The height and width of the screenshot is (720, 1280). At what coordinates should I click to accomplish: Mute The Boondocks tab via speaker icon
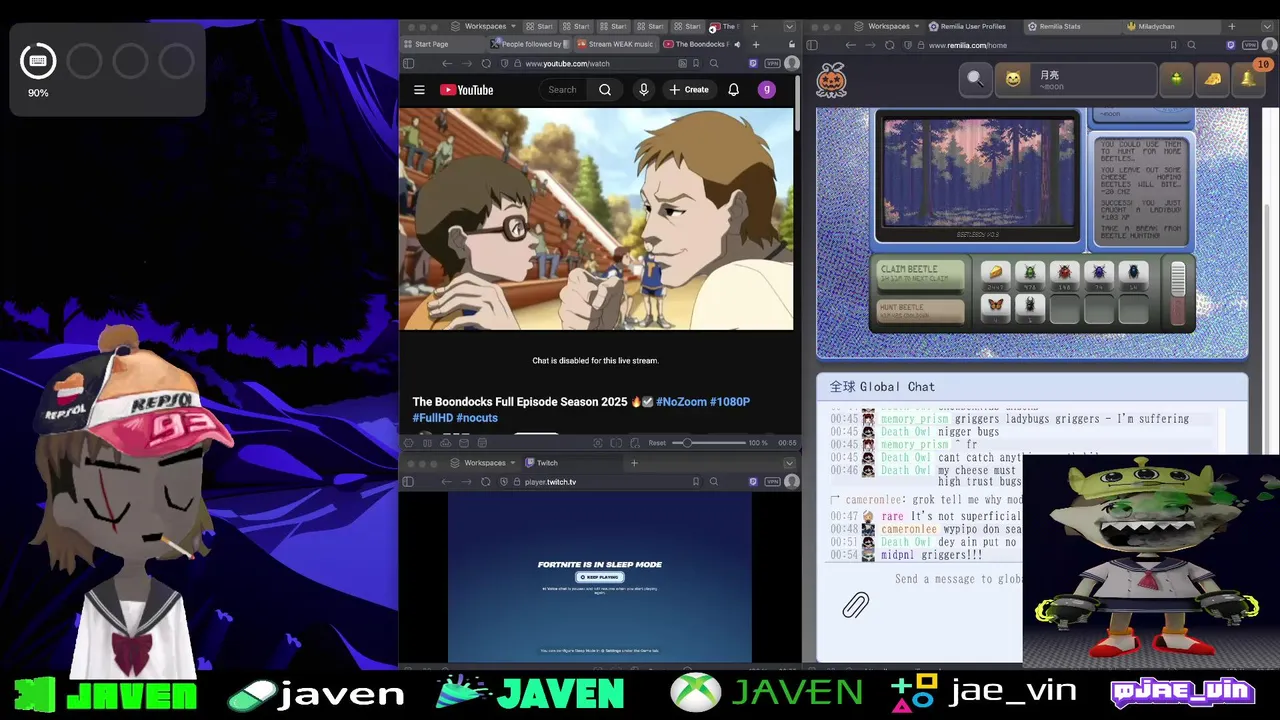click(x=737, y=44)
